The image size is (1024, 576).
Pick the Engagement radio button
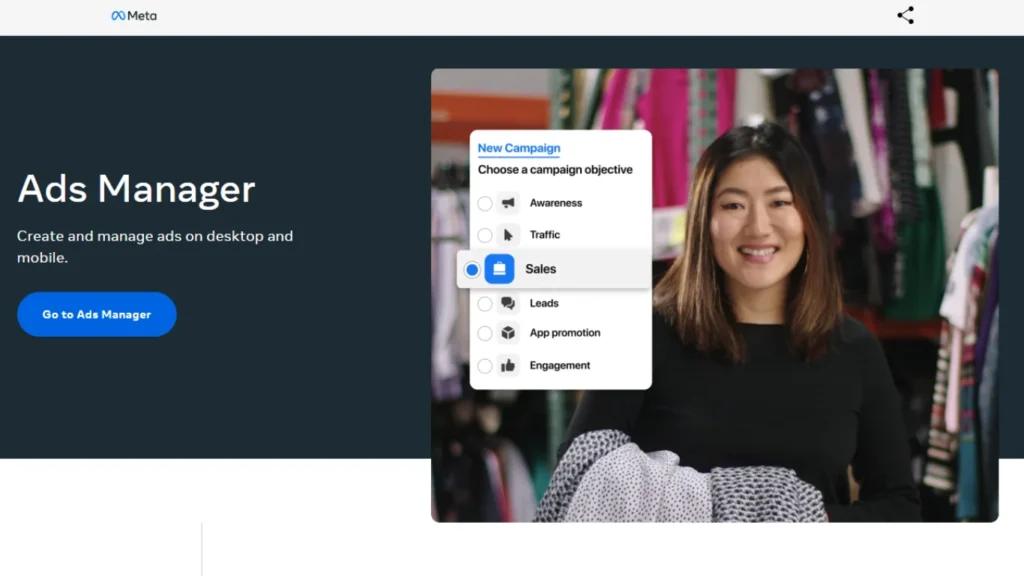point(485,365)
